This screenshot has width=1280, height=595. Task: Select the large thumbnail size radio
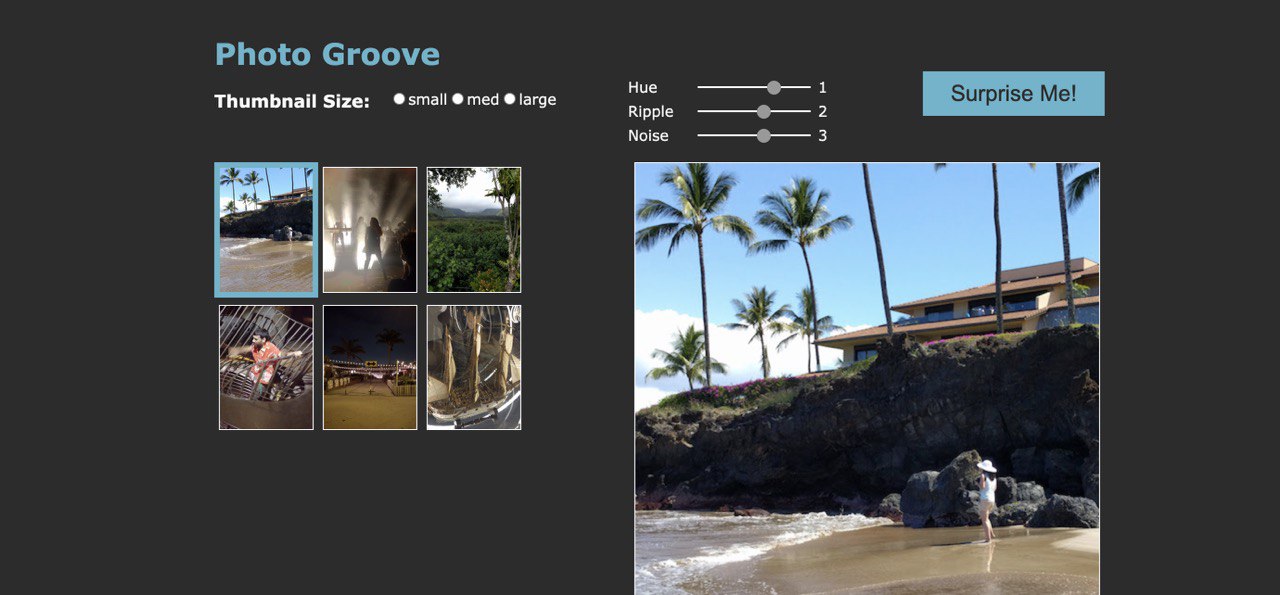[510, 99]
